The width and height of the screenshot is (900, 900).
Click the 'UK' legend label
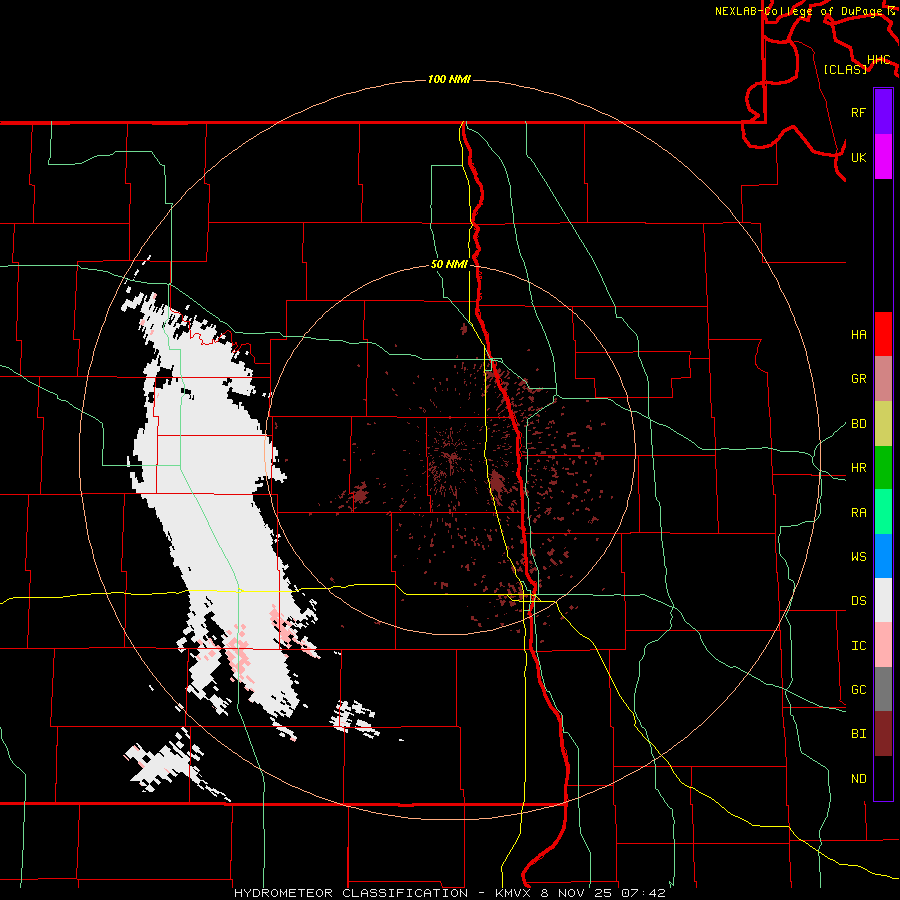859,157
